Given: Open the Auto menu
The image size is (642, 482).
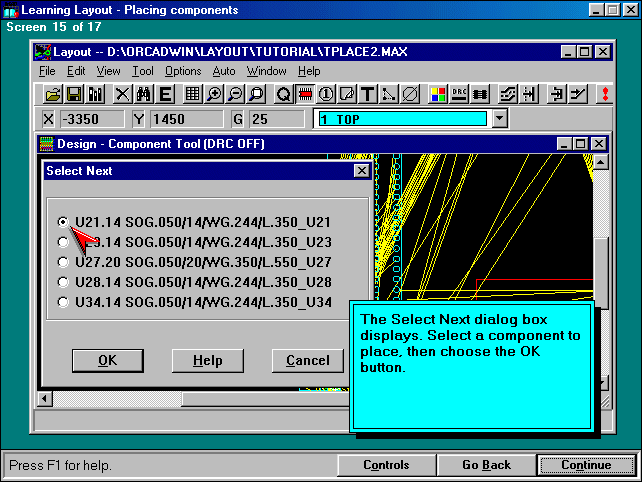Looking at the screenshot, I should [x=224, y=71].
